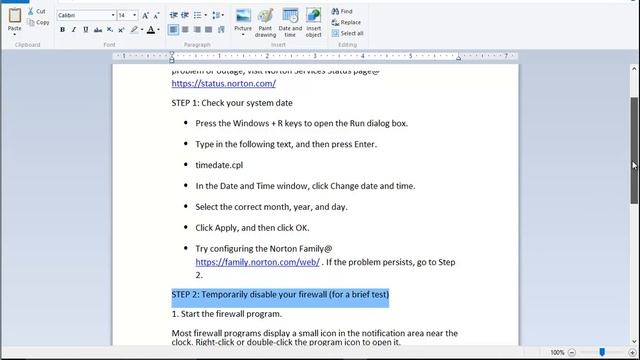Open Replace in Editing group

pyautogui.click(x=346, y=22)
